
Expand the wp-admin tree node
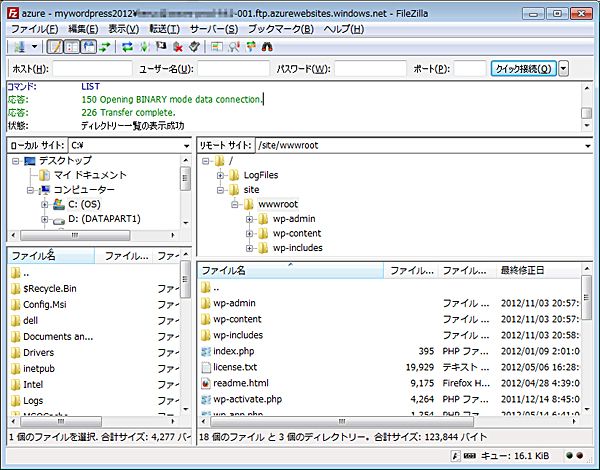pyautogui.click(x=249, y=219)
